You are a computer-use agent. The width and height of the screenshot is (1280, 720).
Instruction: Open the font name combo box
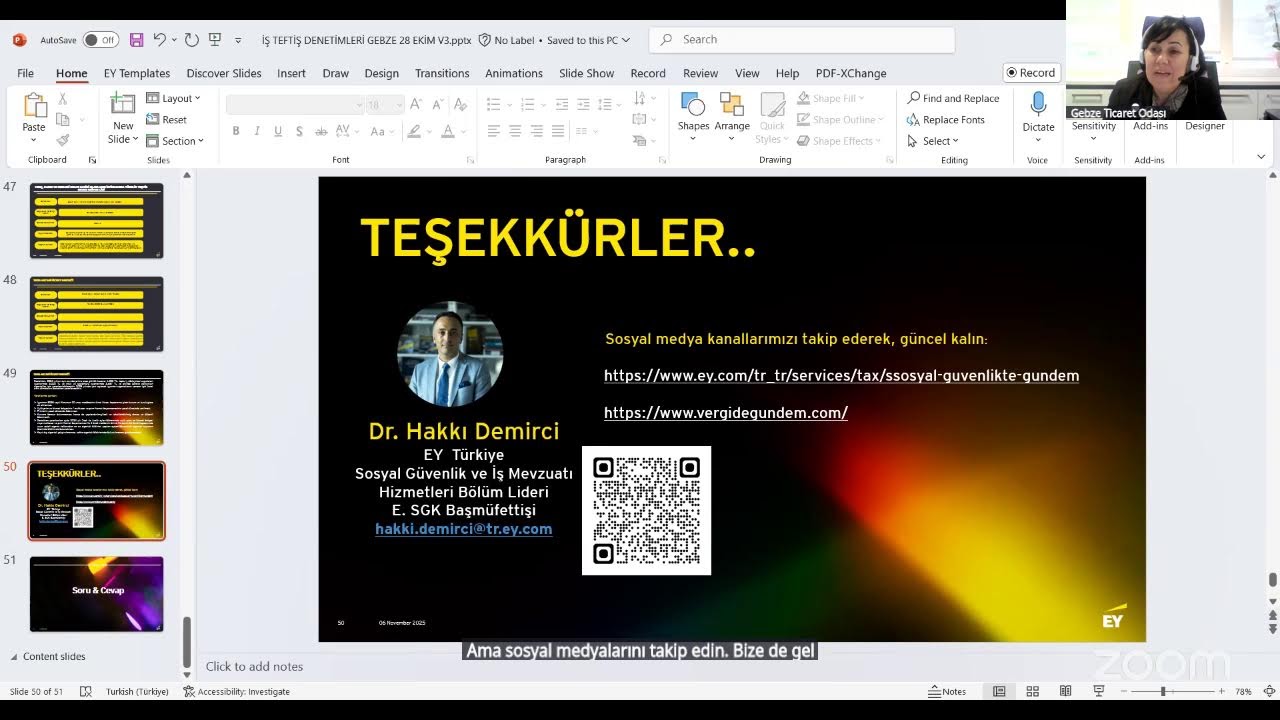click(x=295, y=104)
